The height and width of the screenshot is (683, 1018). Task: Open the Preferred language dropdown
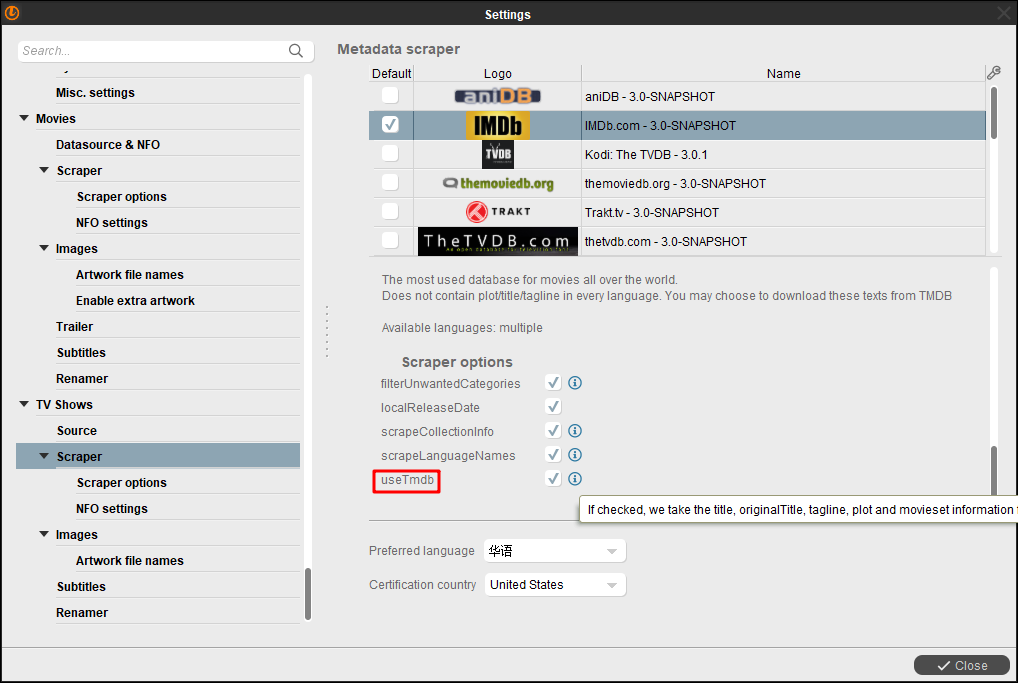coord(554,551)
